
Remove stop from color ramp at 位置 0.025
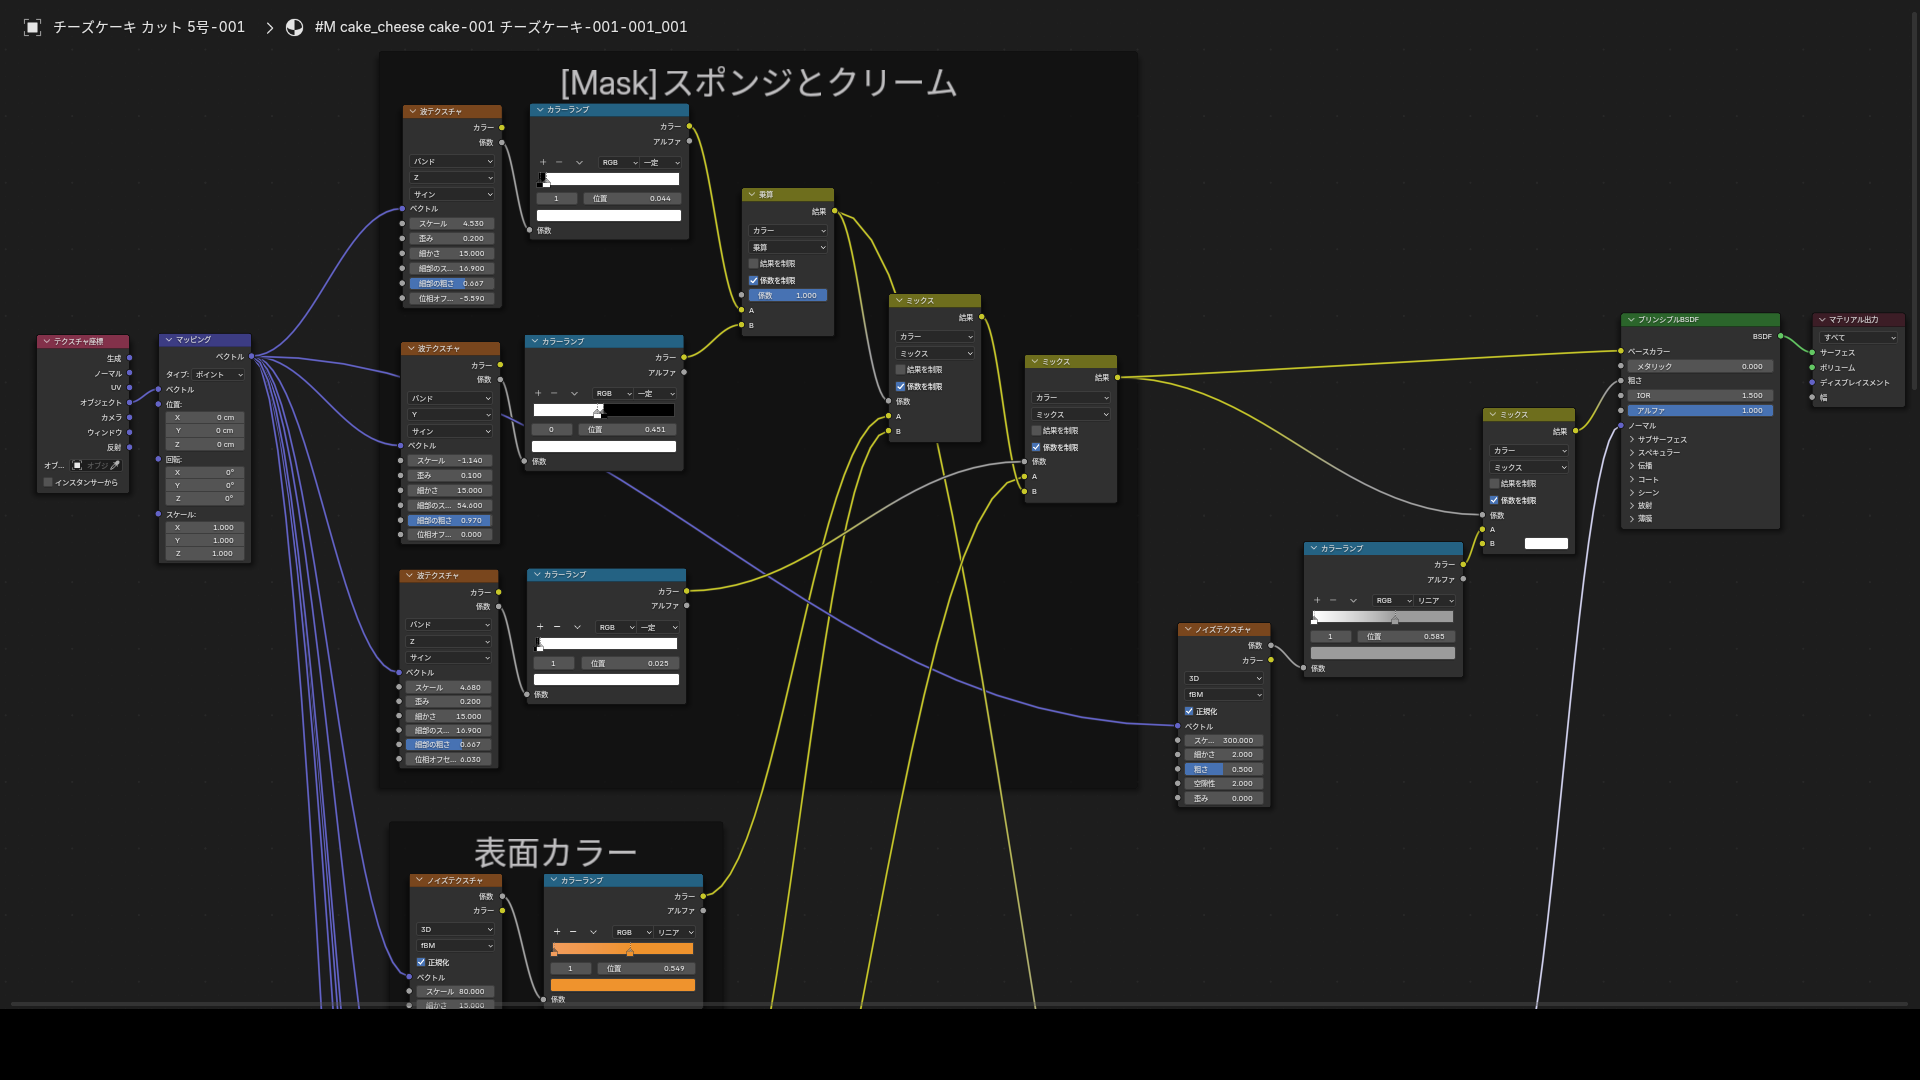tap(557, 627)
